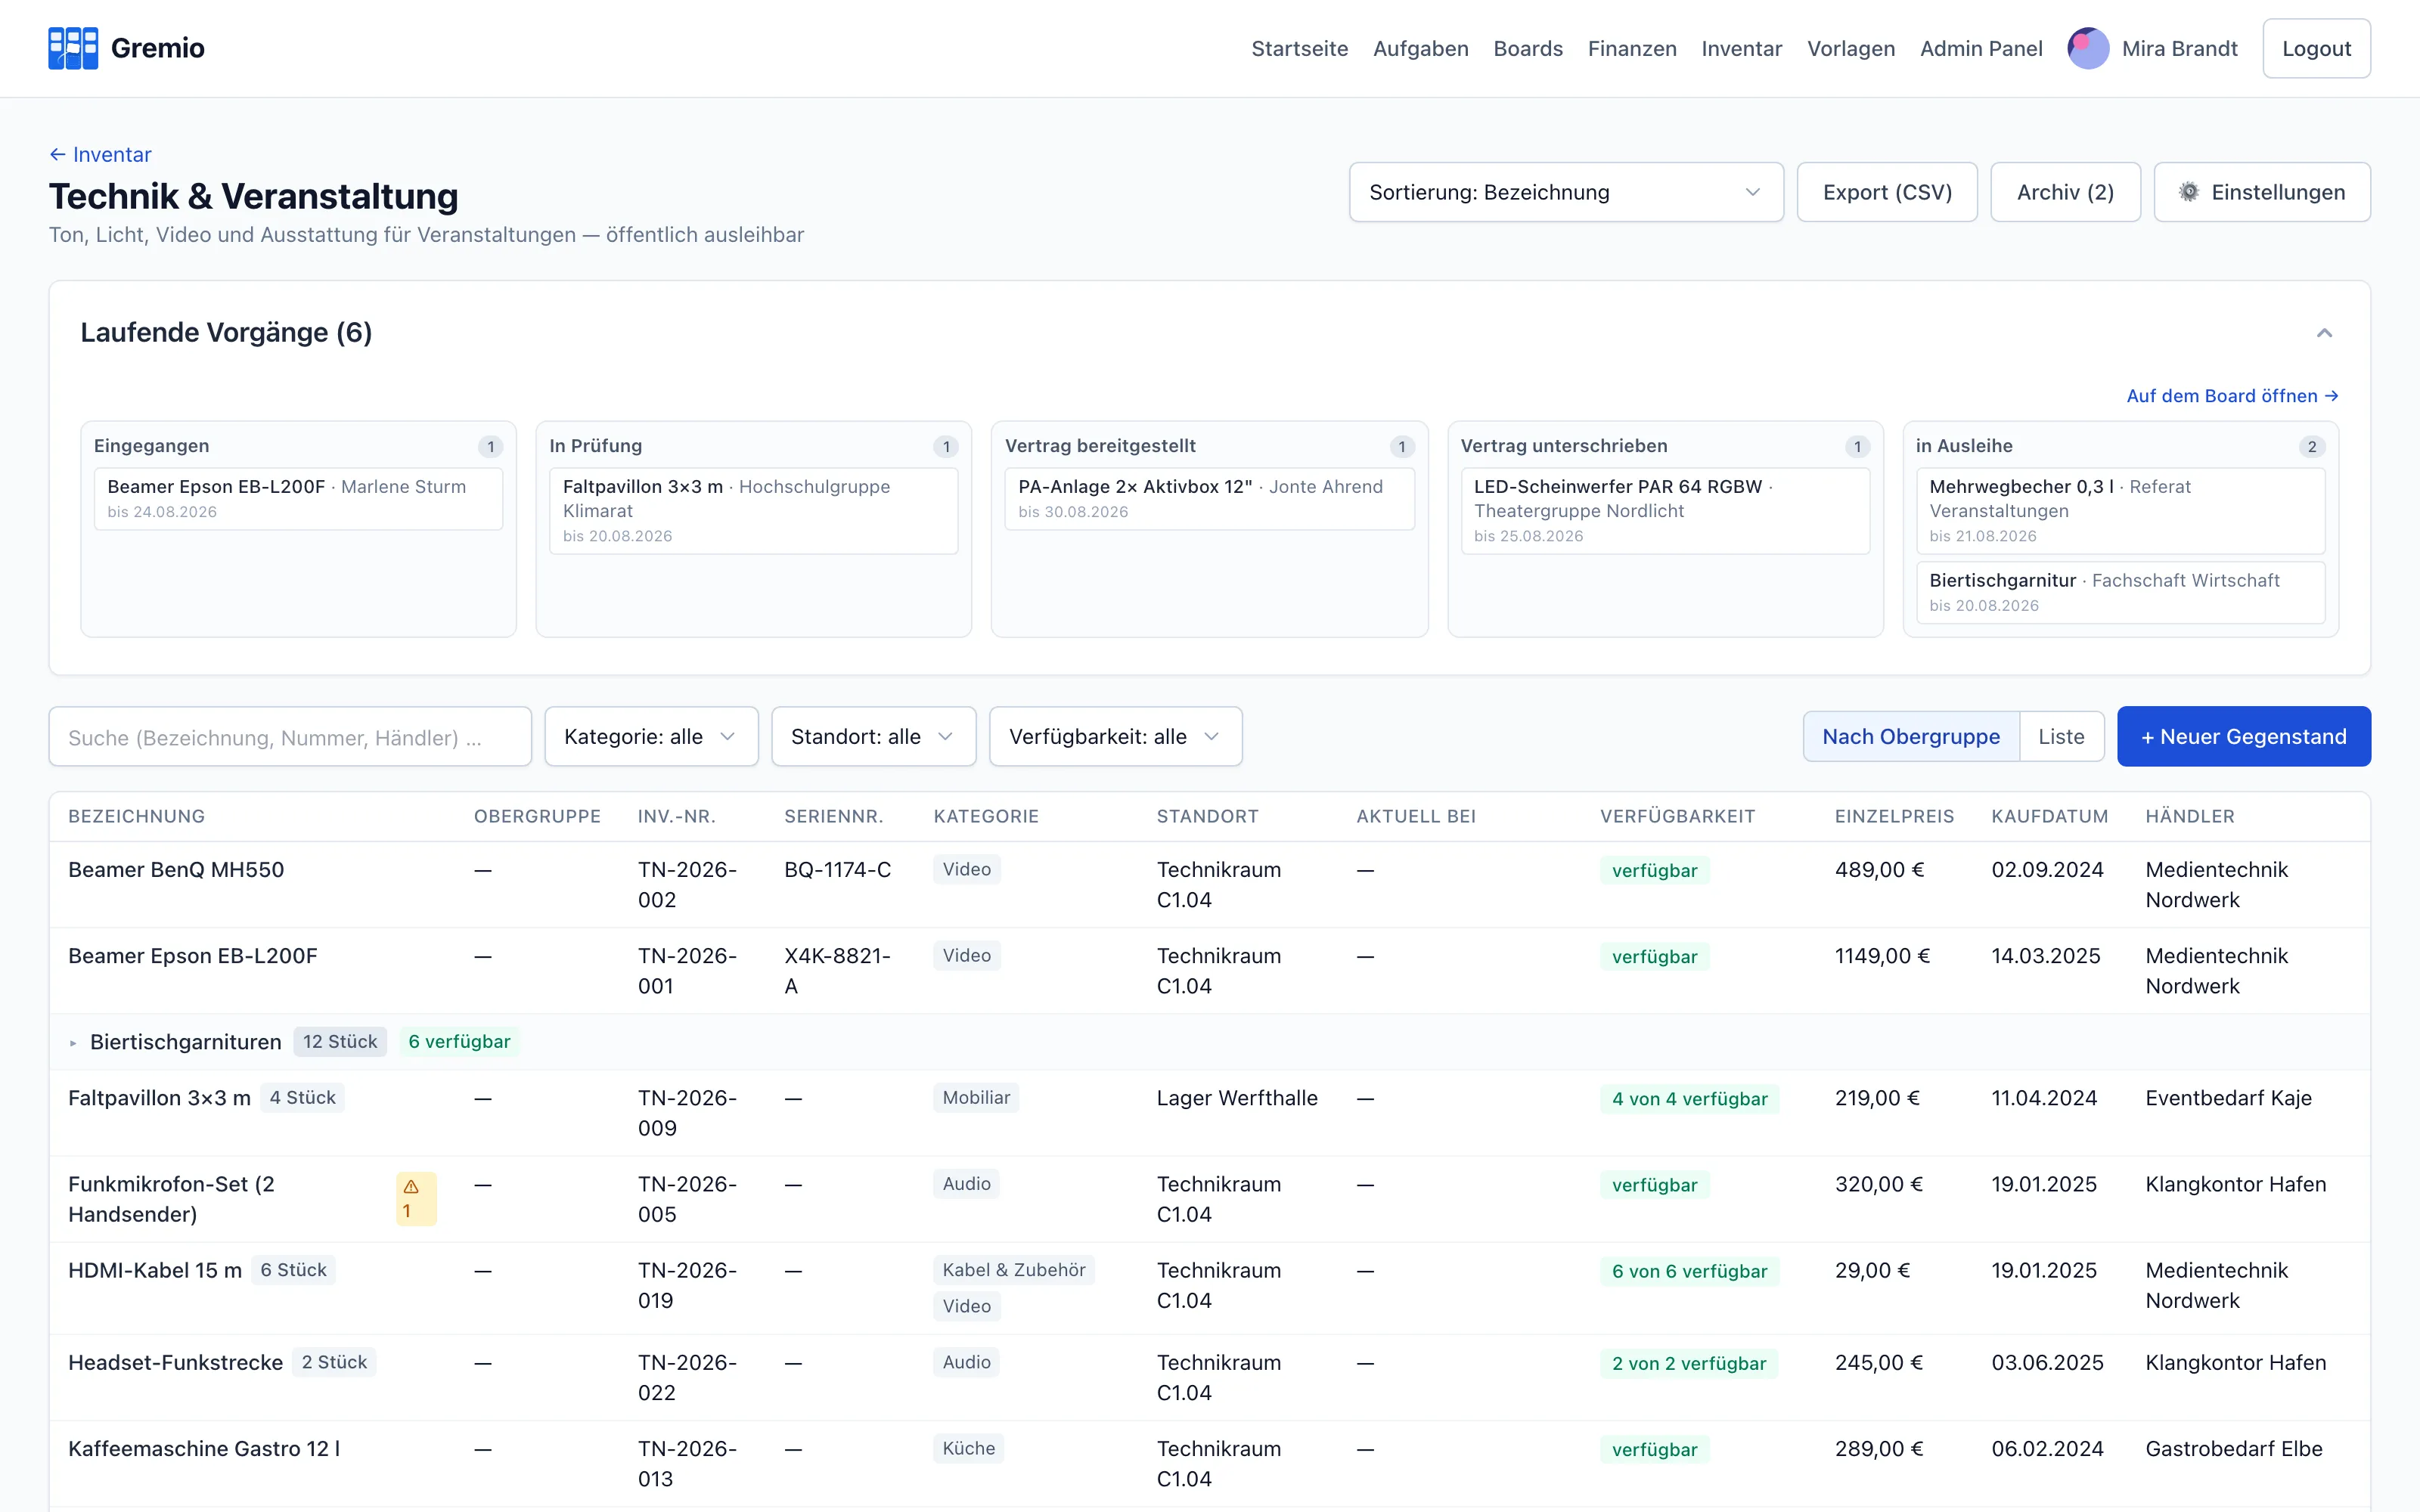This screenshot has width=2420, height=1512.
Task: Open the Faltpavillon 3×3 m request card
Action: click(x=753, y=511)
